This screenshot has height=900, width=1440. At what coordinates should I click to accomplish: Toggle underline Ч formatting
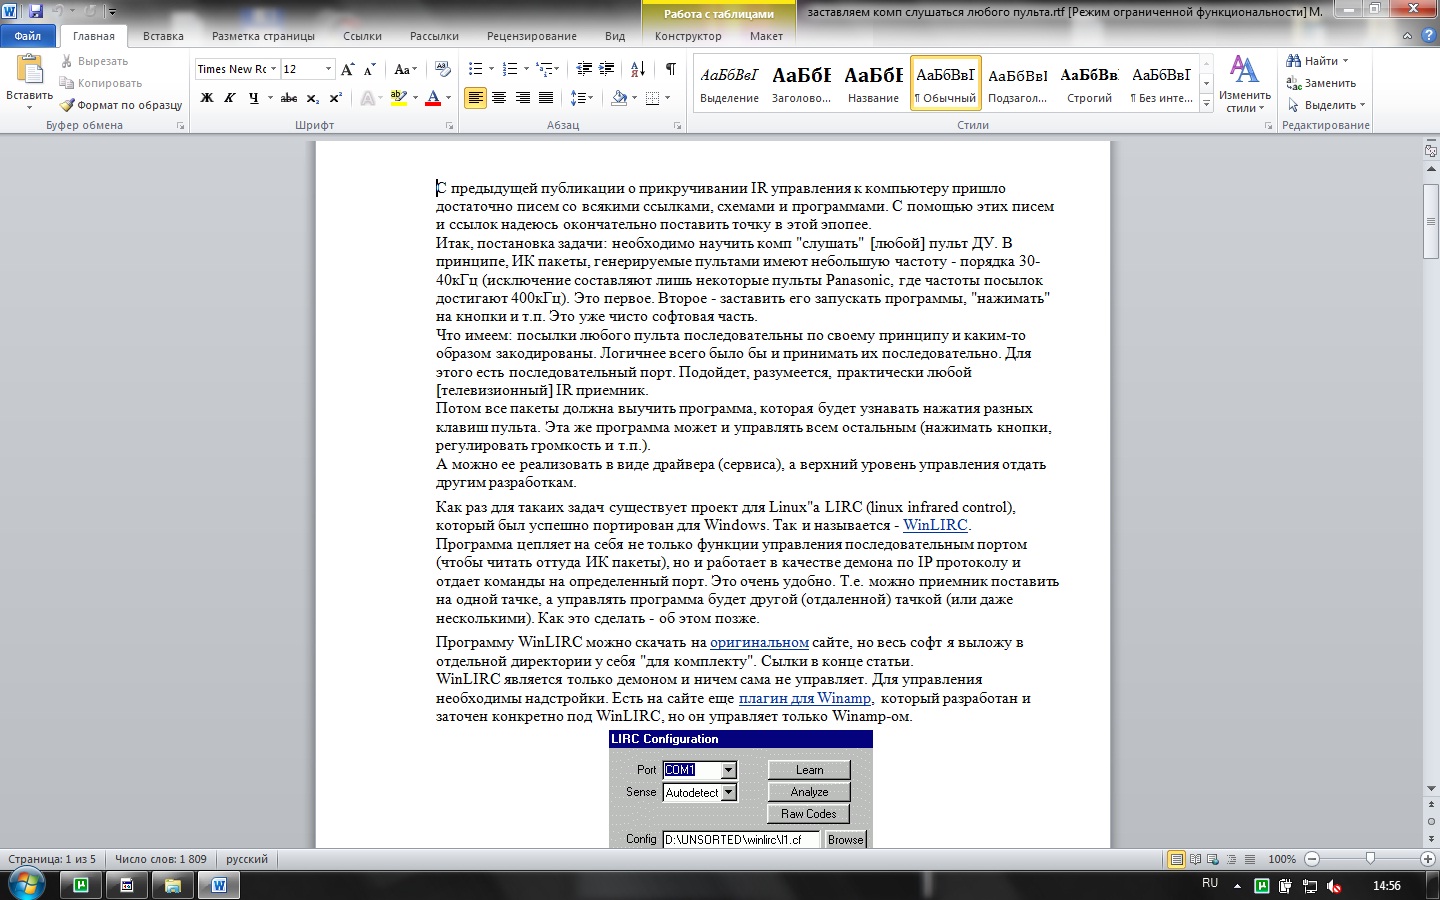coord(253,98)
